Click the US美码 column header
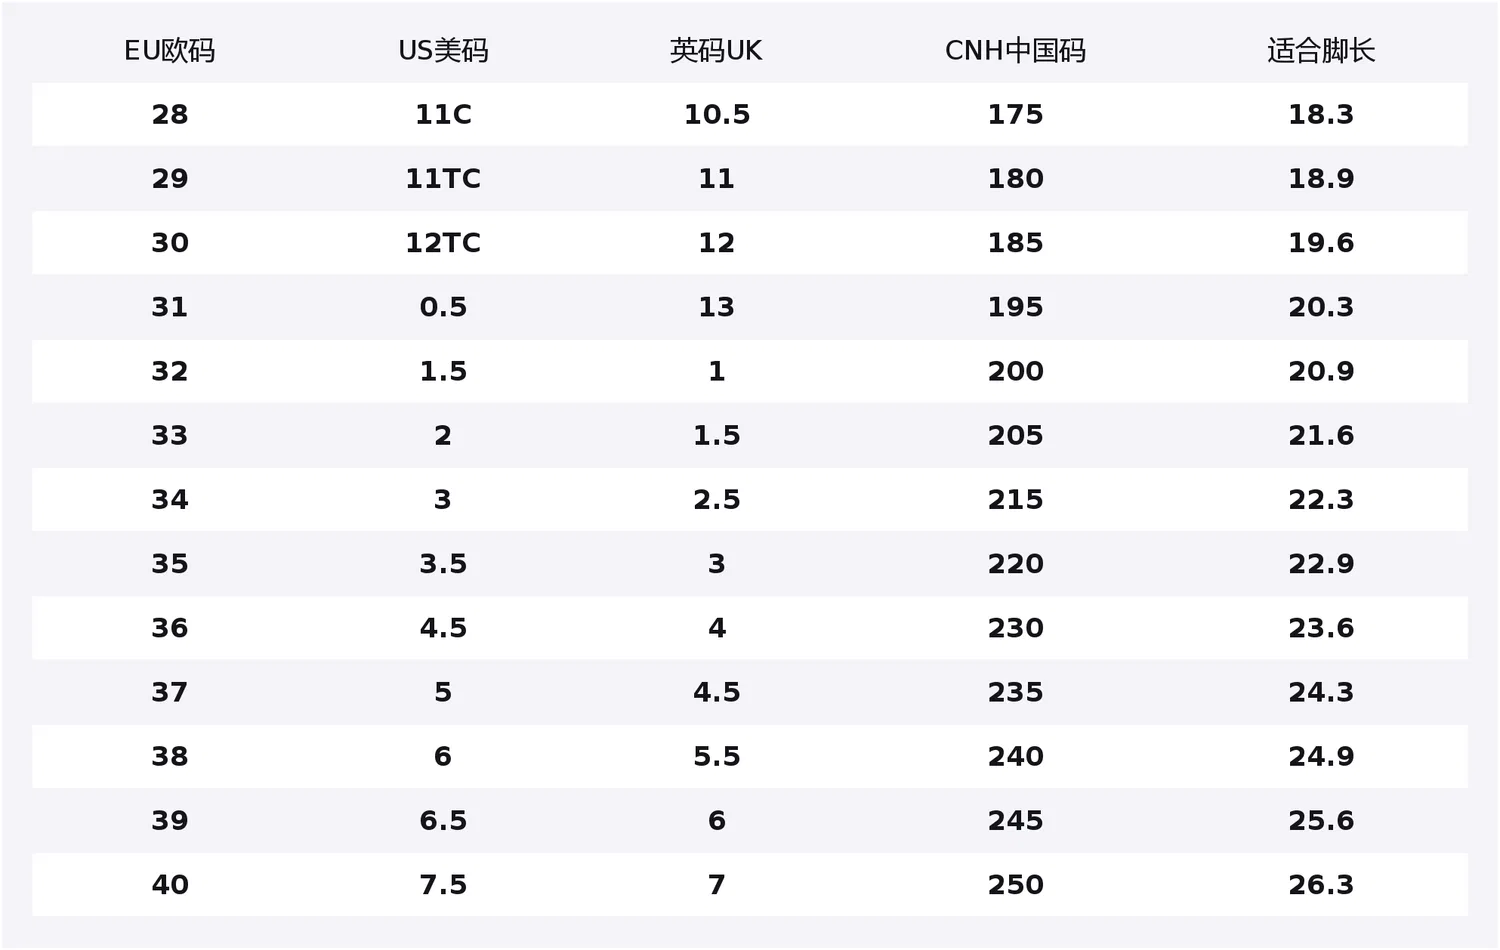Viewport: 1500px width, 950px height. (443, 51)
